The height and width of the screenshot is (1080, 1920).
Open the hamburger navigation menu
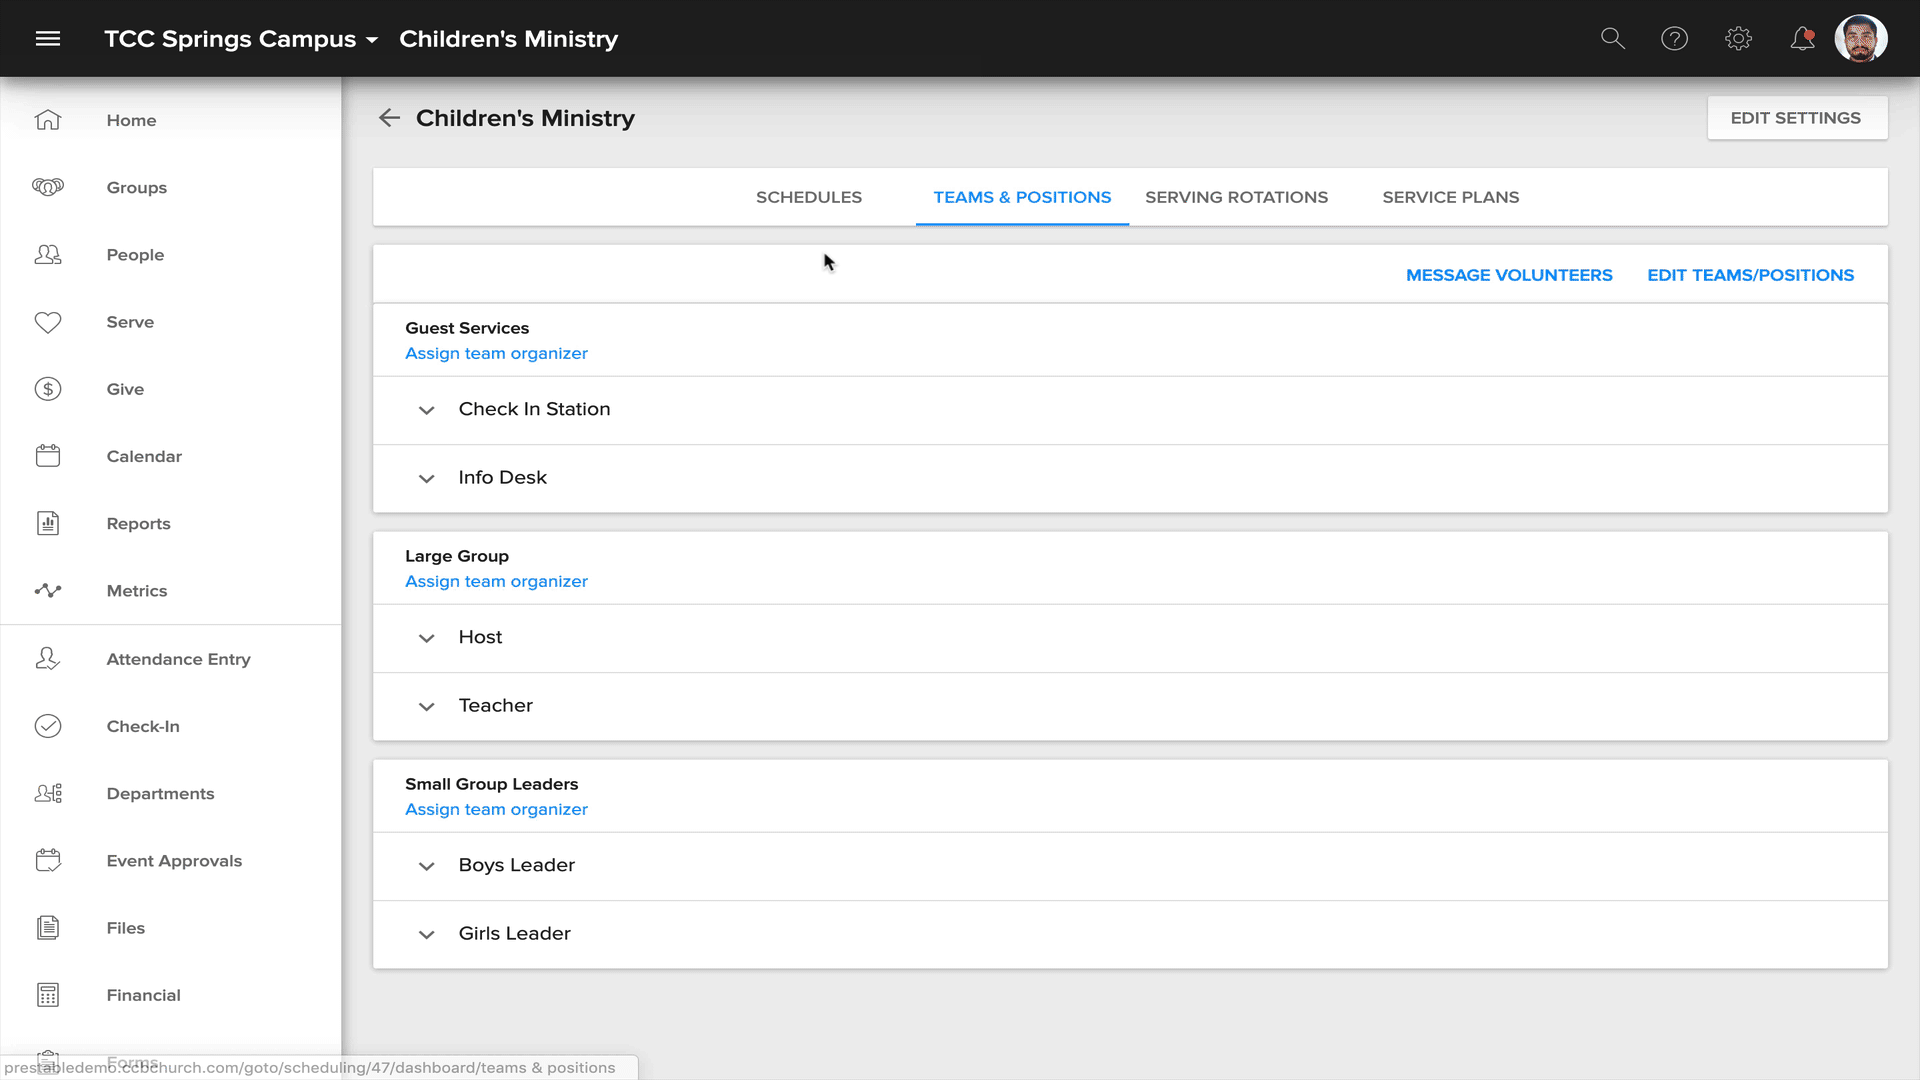point(48,39)
